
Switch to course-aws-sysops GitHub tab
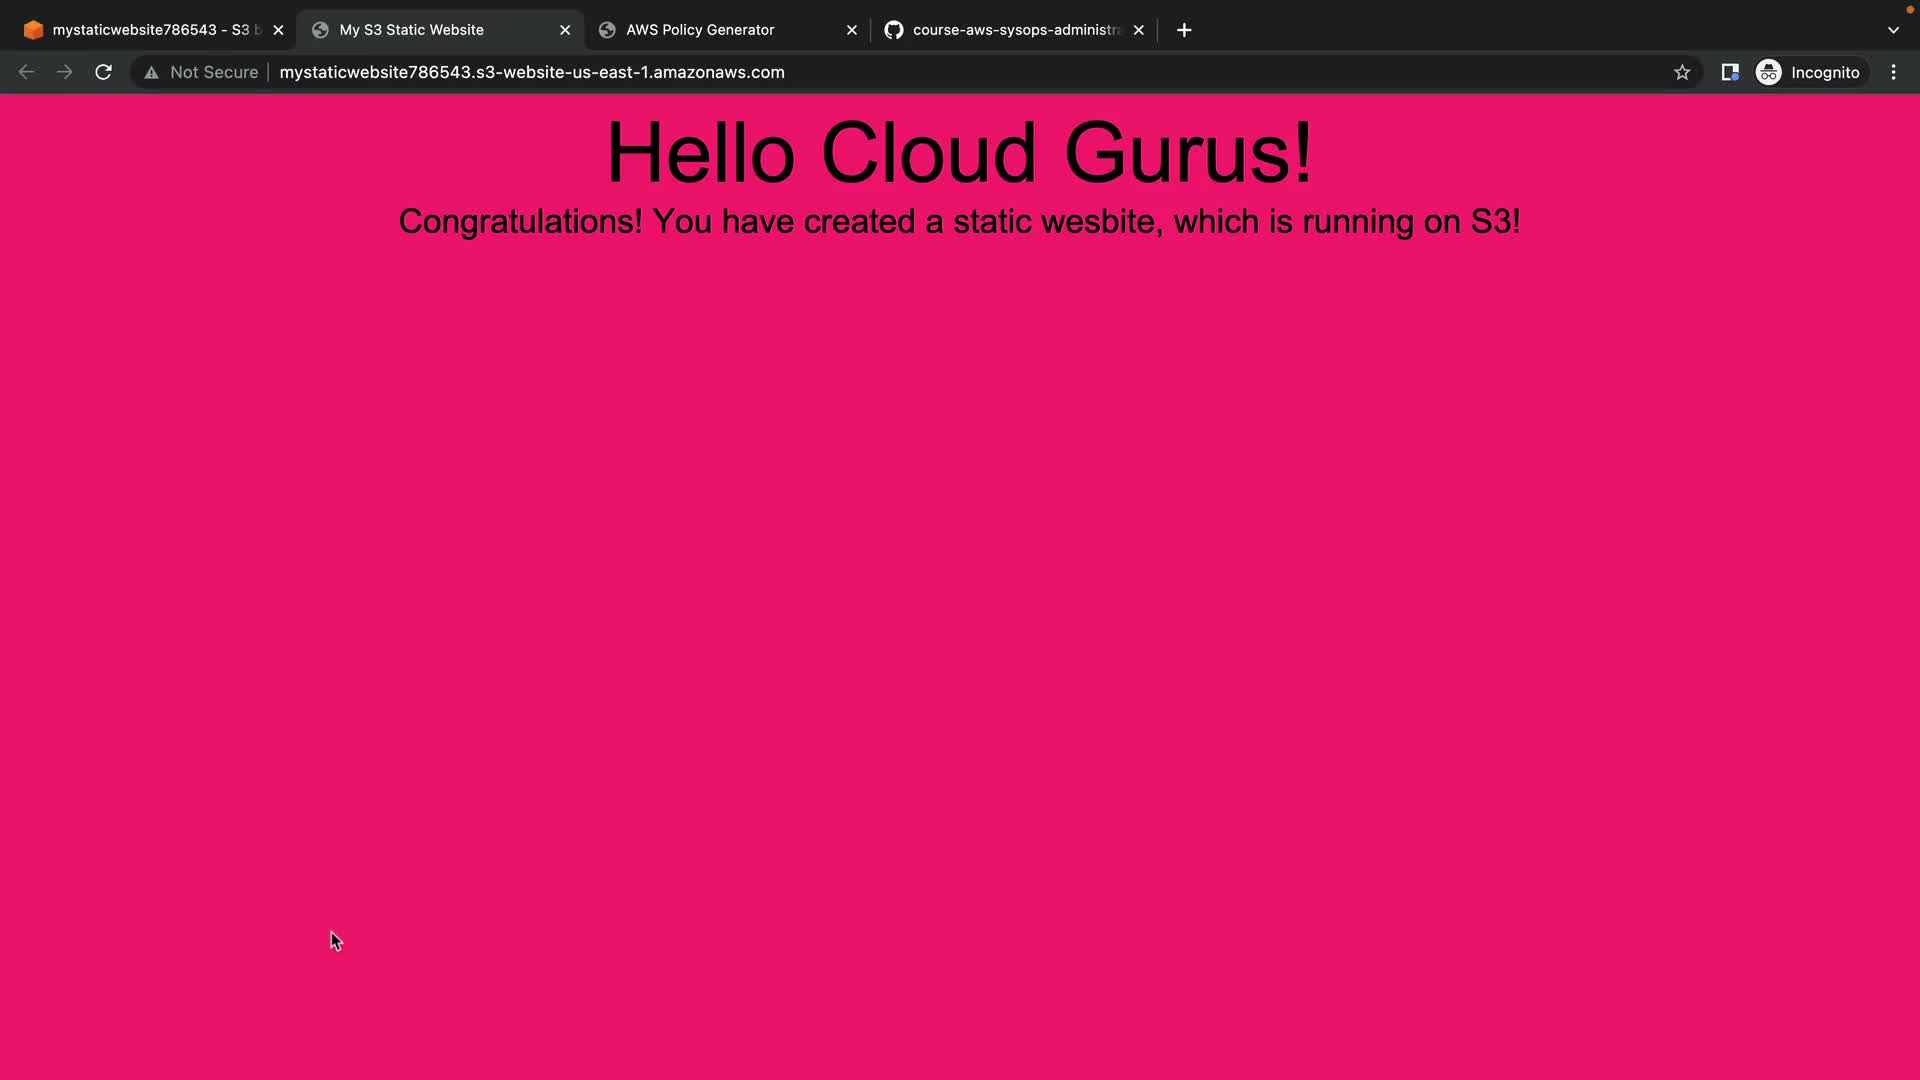(x=1010, y=30)
